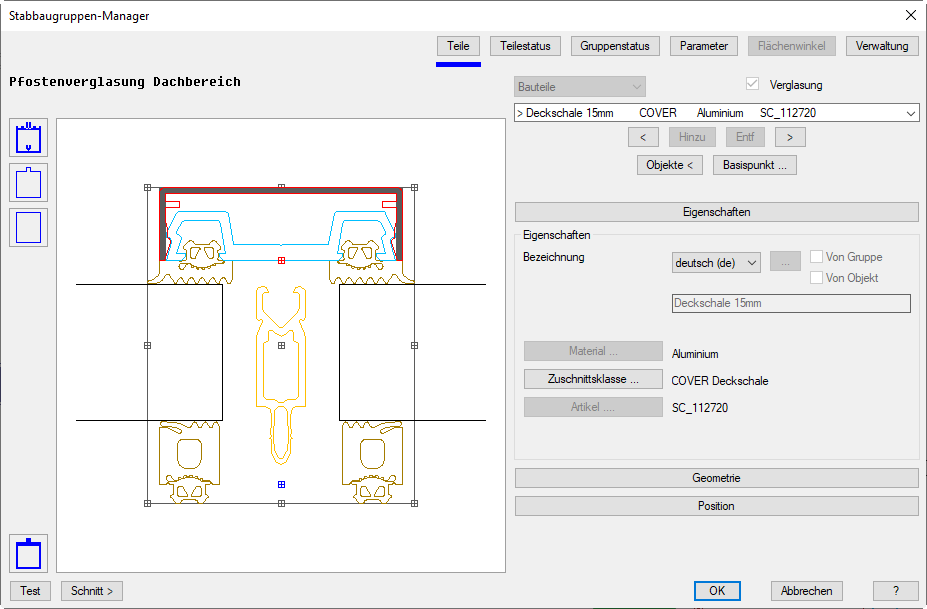Enable the Von Gruppe checkbox
This screenshot has height=609, width=927.
(816, 257)
